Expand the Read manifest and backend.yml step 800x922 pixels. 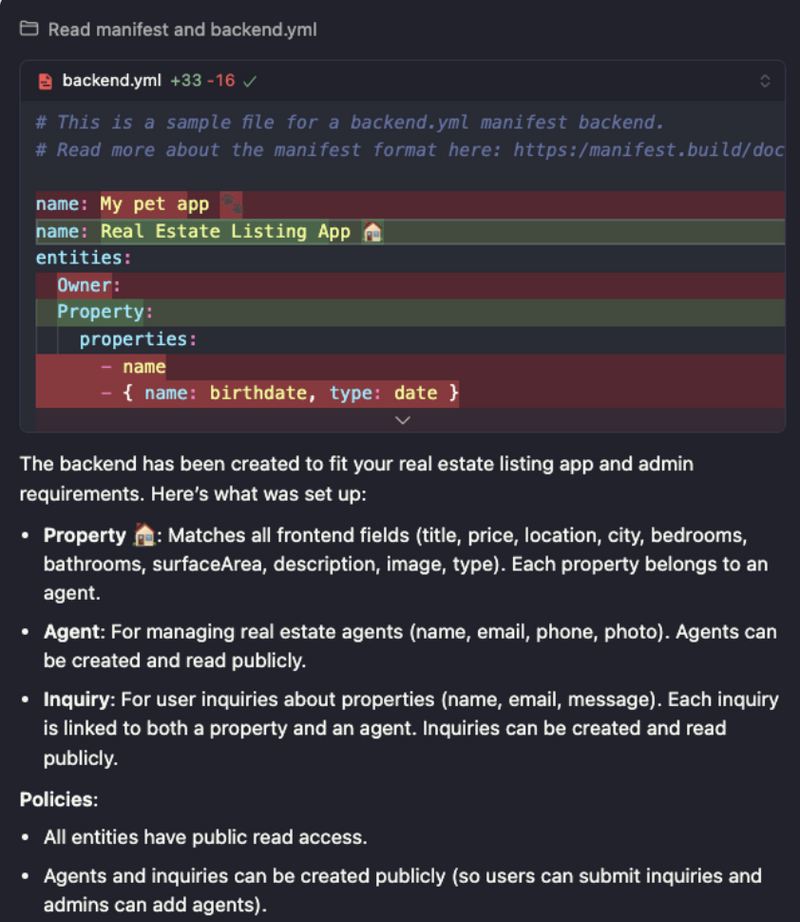pos(168,29)
